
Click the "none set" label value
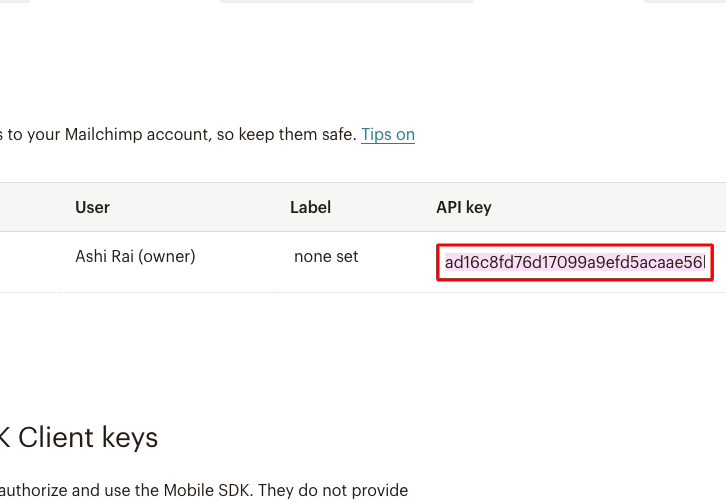(x=326, y=256)
